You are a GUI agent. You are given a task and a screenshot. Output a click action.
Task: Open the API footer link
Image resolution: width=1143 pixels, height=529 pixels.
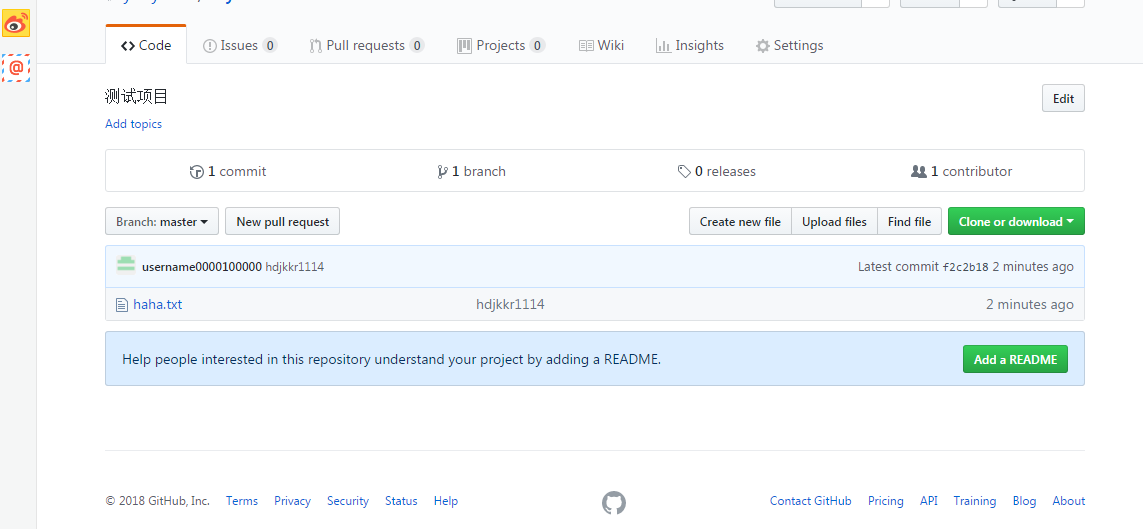929,501
